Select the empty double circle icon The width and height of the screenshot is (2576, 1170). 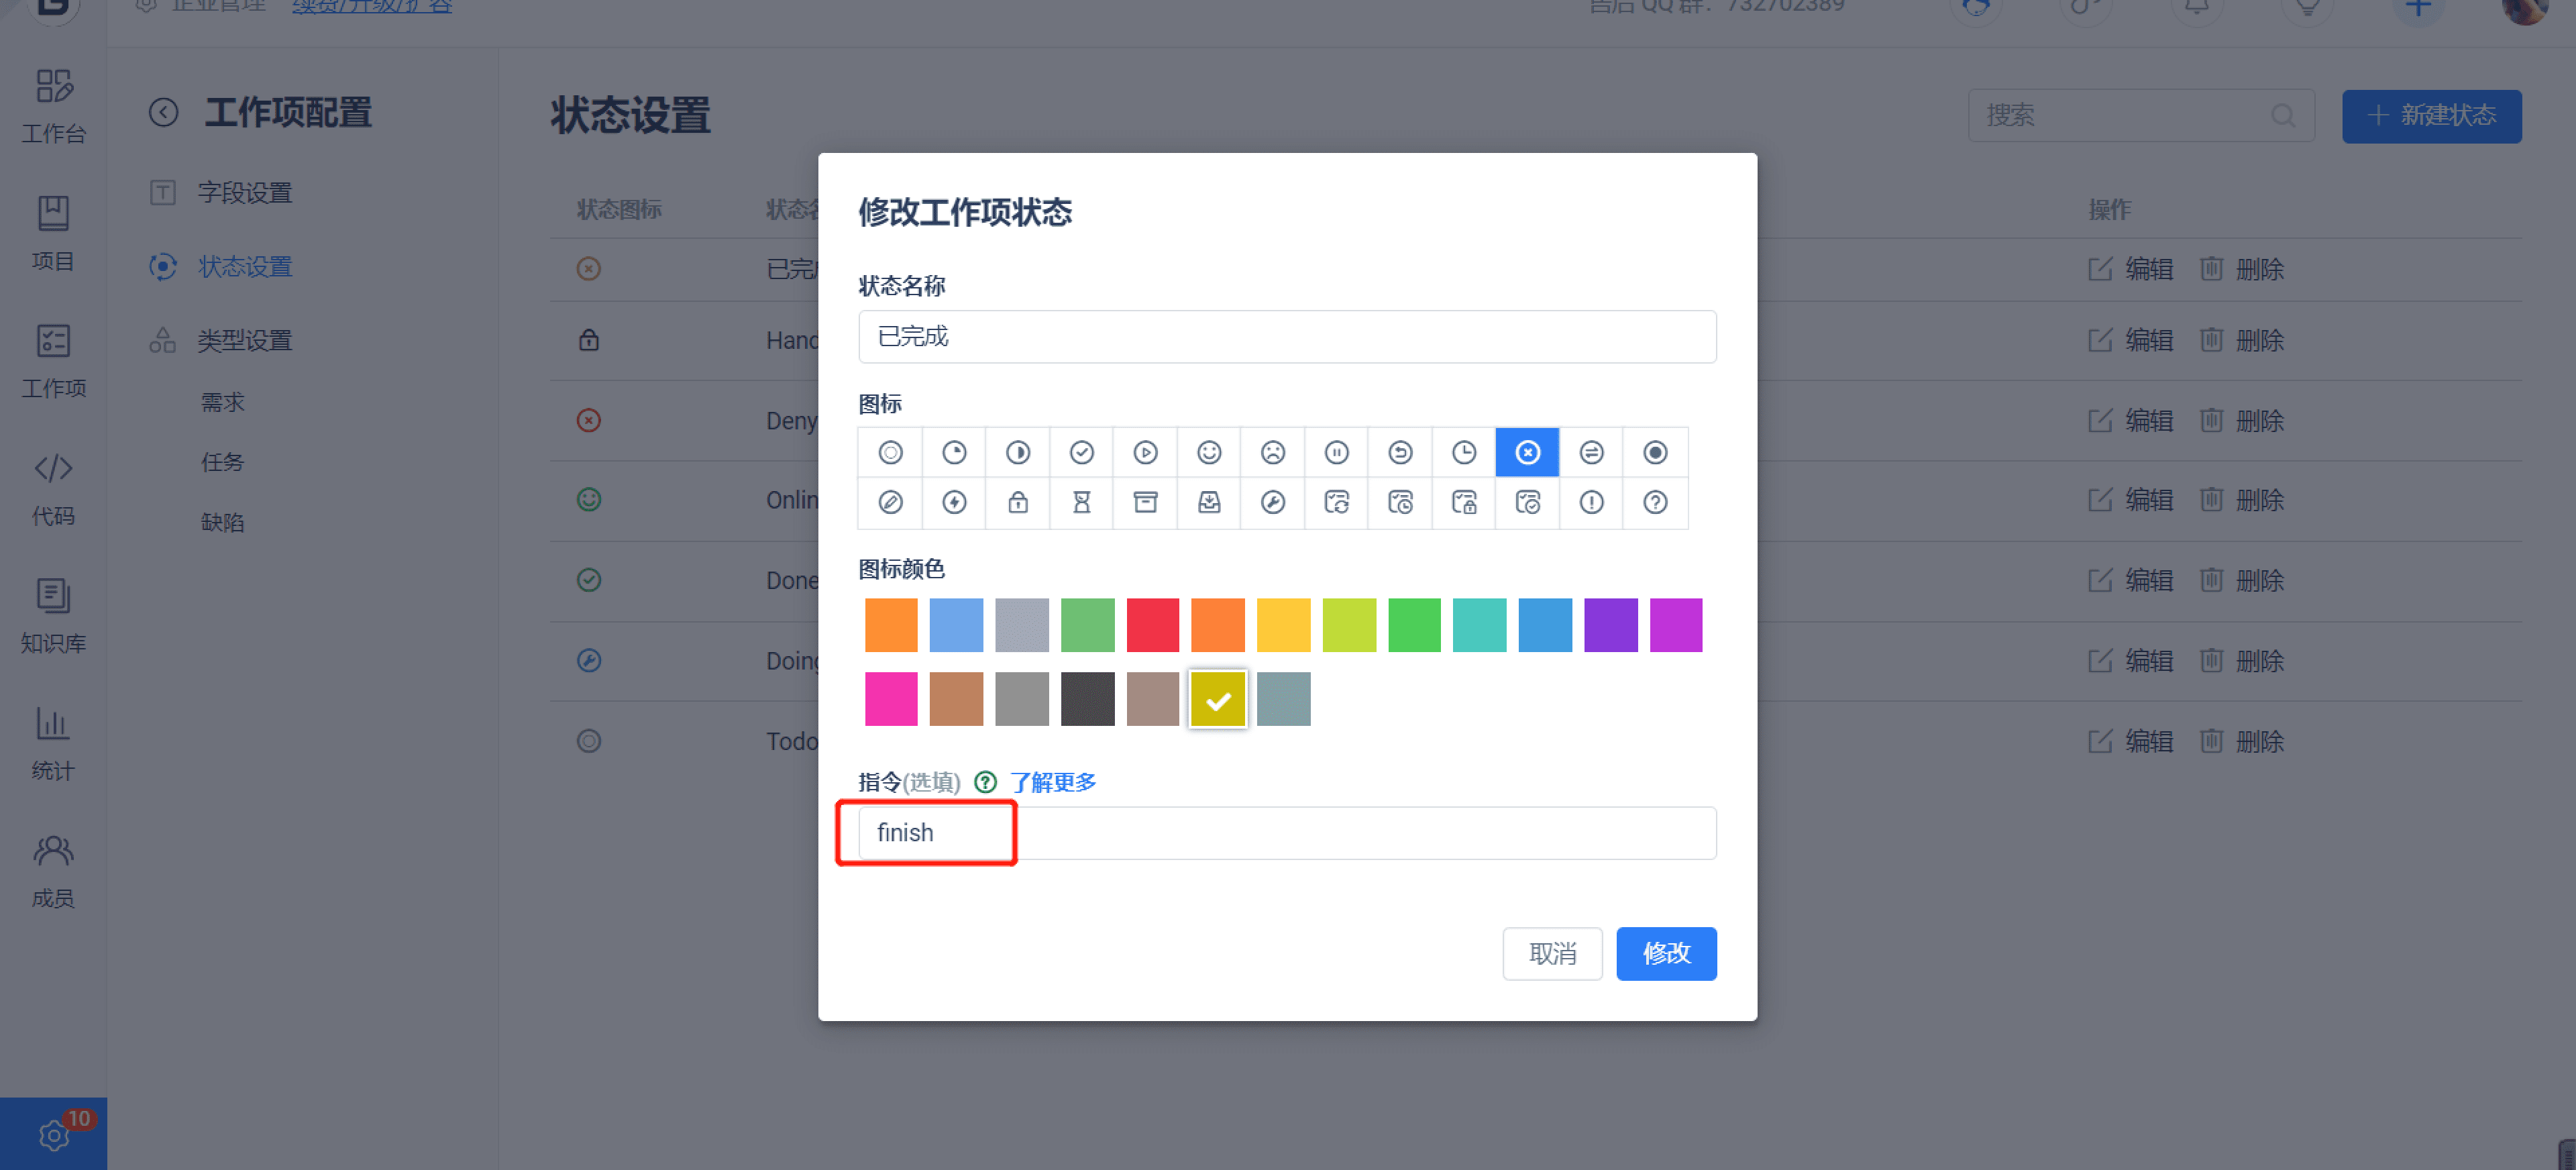[x=891, y=453]
